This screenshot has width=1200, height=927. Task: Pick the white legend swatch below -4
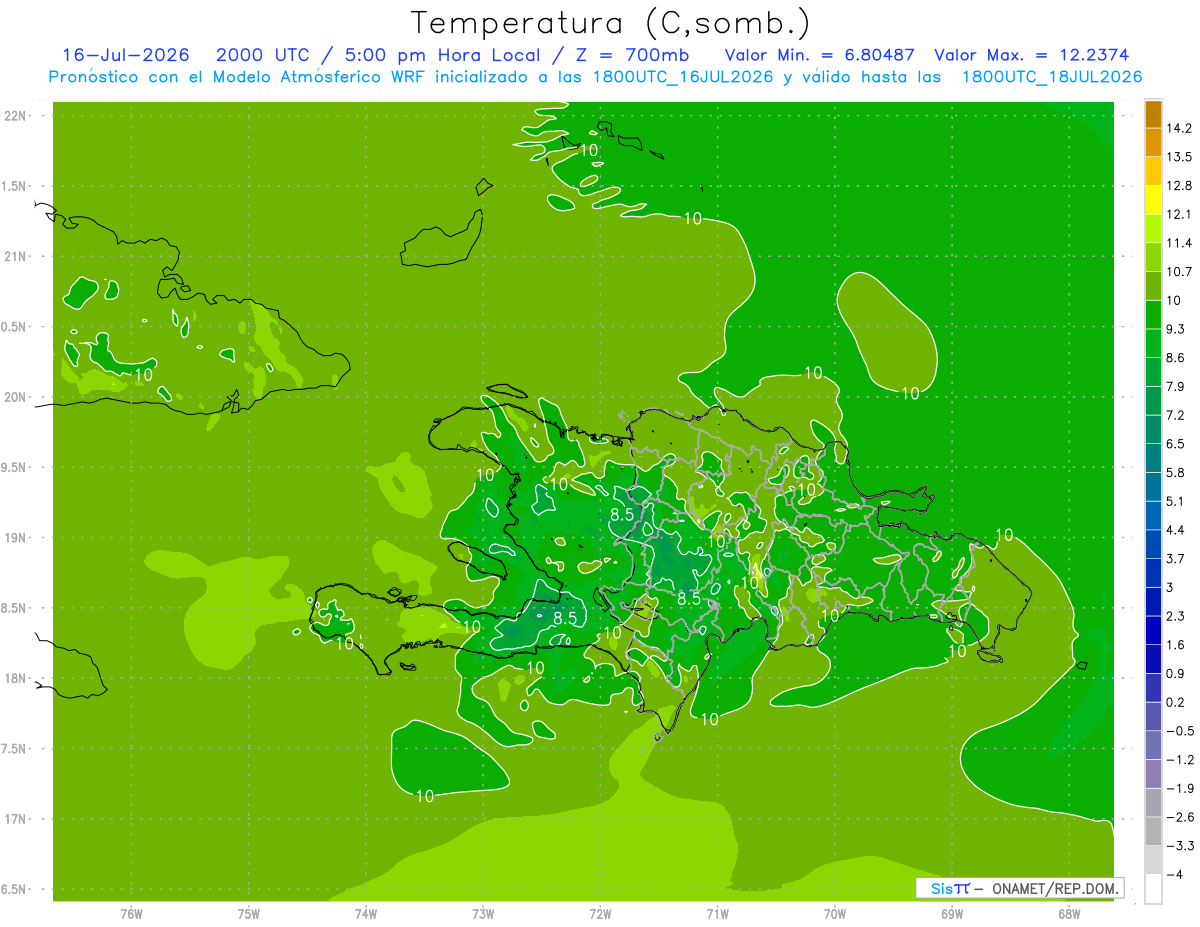tap(1153, 888)
